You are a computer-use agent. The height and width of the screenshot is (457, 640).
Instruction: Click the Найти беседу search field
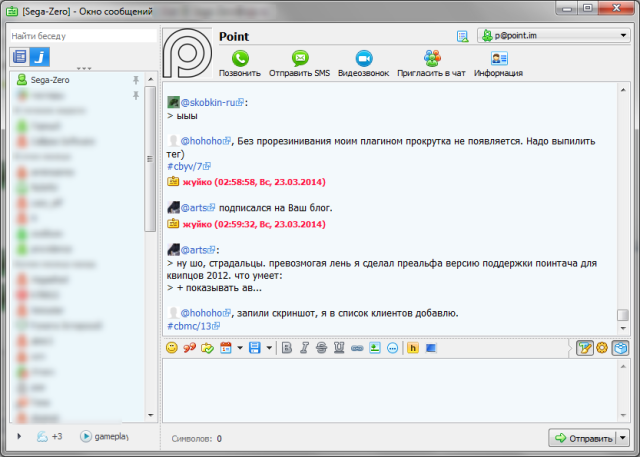(80, 36)
